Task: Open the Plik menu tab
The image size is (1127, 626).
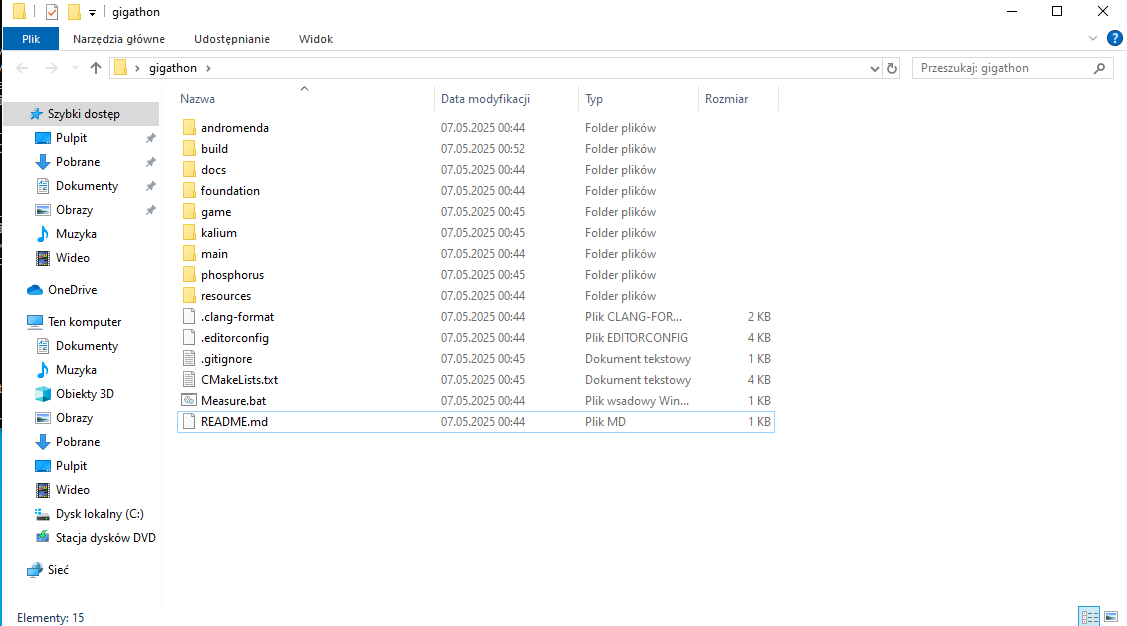Action: click(30, 39)
